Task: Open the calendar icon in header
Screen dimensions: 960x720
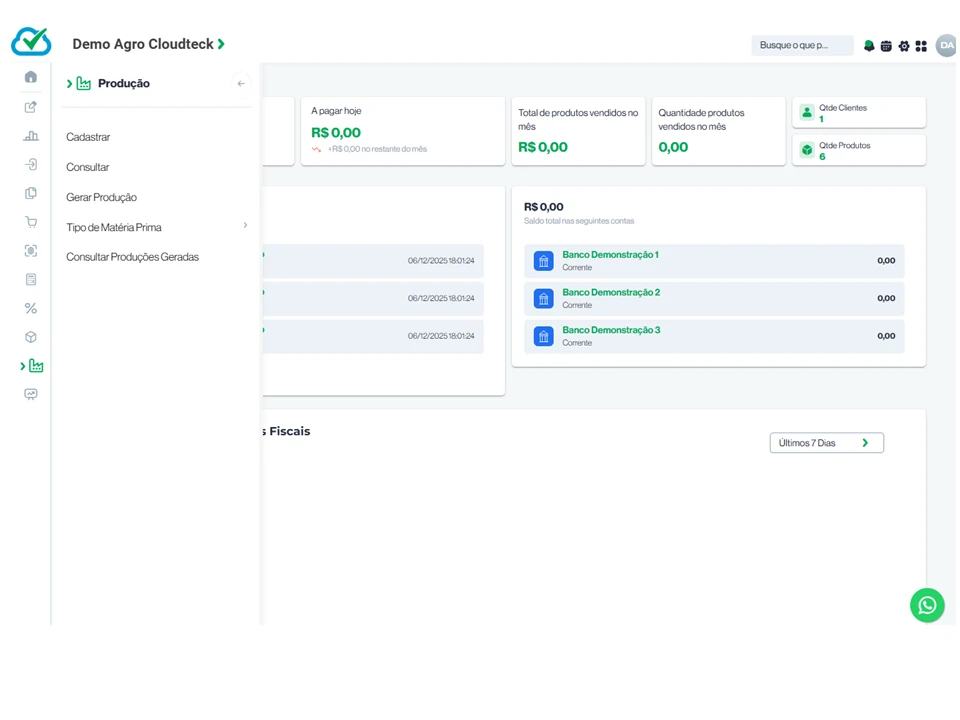Action: pos(886,46)
